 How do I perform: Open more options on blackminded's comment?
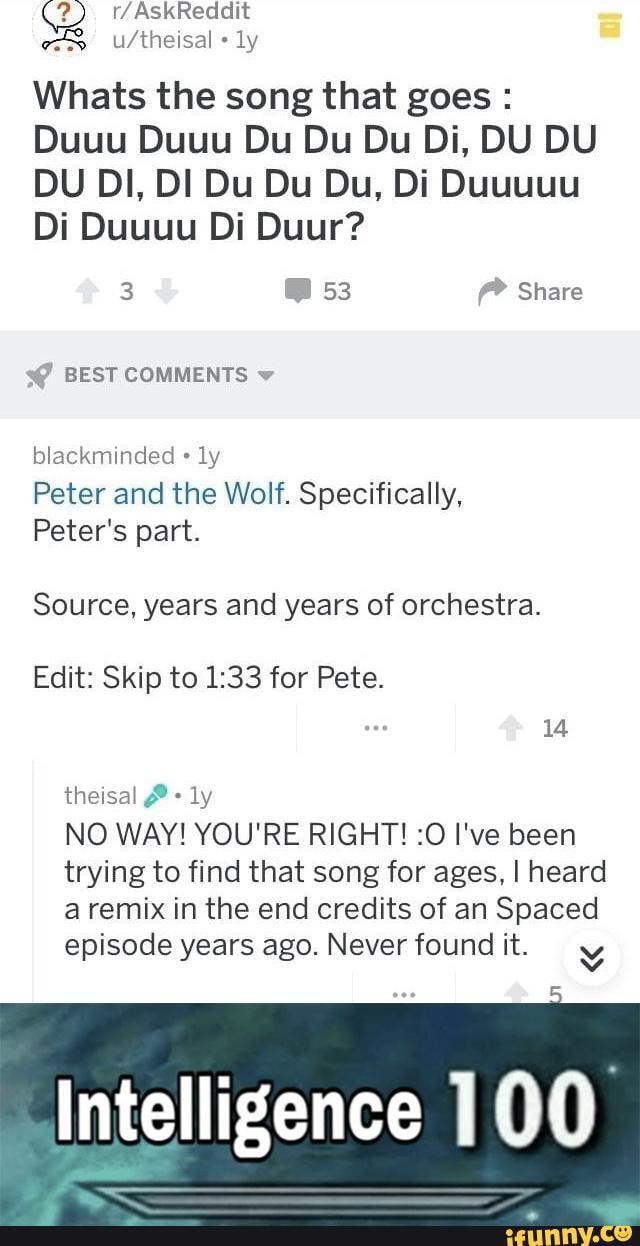click(375, 728)
